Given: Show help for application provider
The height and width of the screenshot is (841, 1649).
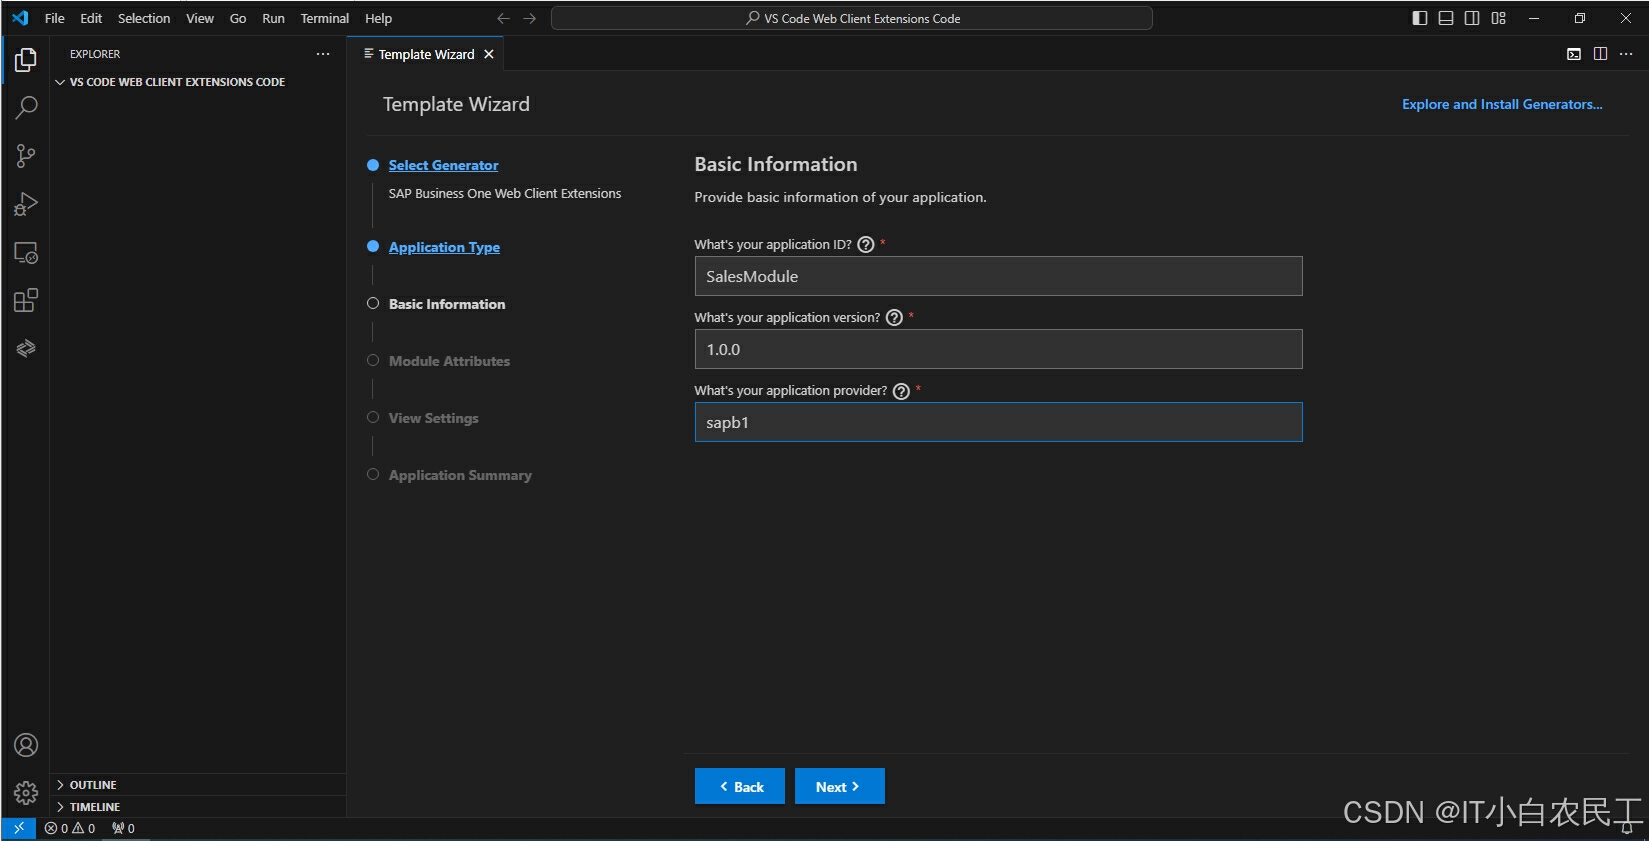Looking at the screenshot, I should pos(901,391).
